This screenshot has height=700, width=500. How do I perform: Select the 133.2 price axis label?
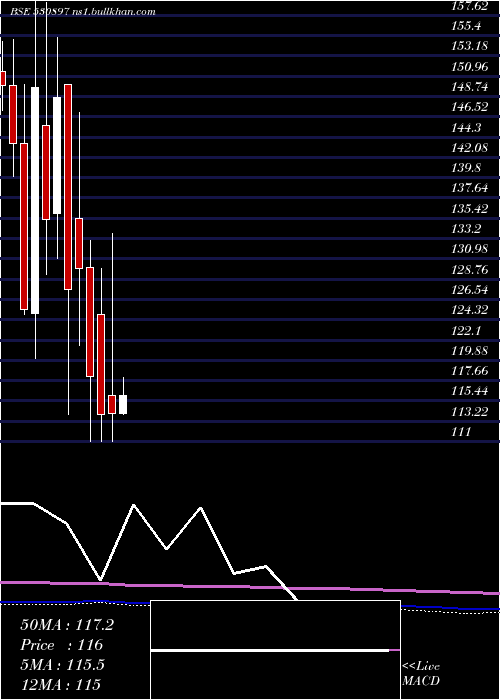tap(466, 229)
